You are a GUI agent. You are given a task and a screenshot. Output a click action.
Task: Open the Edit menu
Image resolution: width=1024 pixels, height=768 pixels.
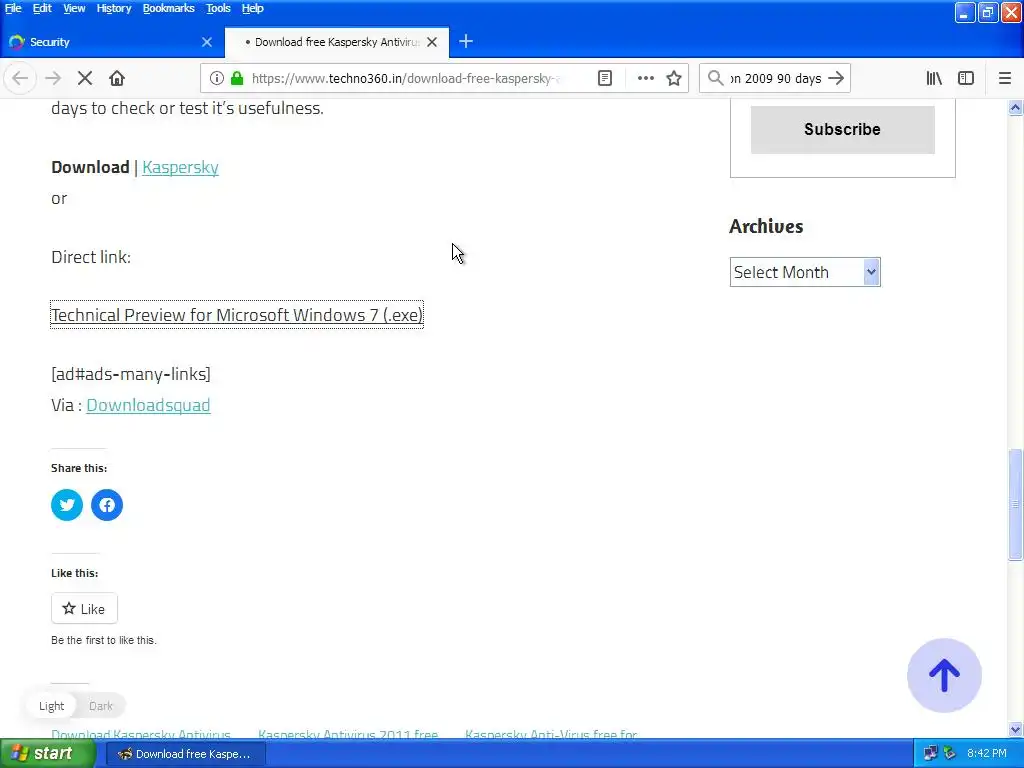(x=42, y=8)
